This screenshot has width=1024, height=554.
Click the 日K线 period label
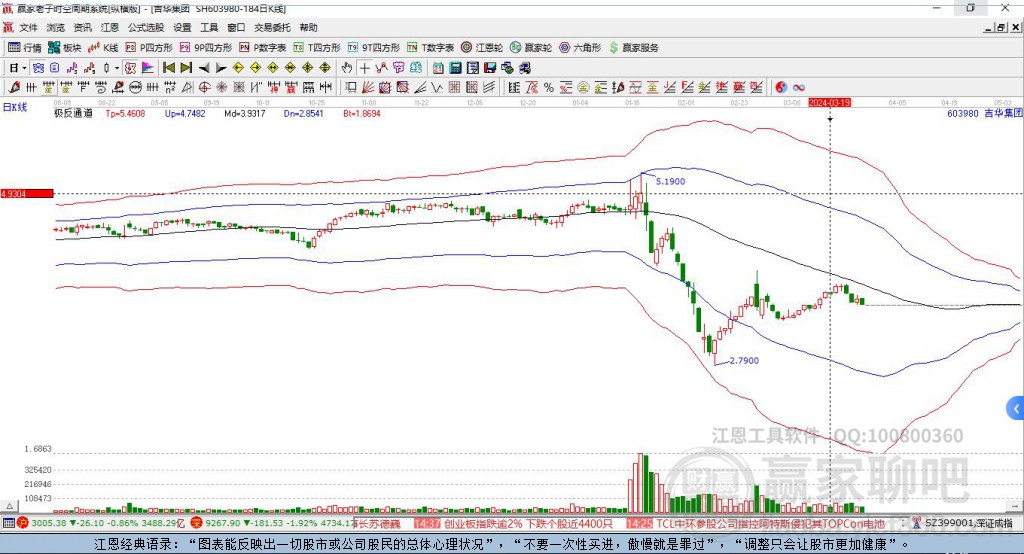point(15,107)
